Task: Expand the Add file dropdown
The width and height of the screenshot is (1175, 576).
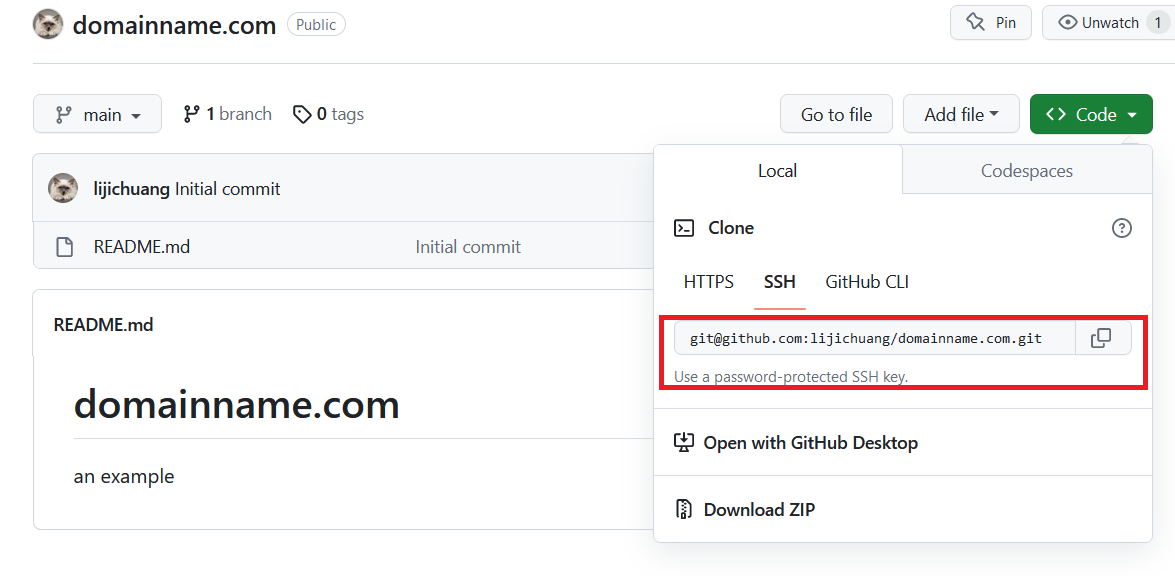Action: [x=960, y=115]
